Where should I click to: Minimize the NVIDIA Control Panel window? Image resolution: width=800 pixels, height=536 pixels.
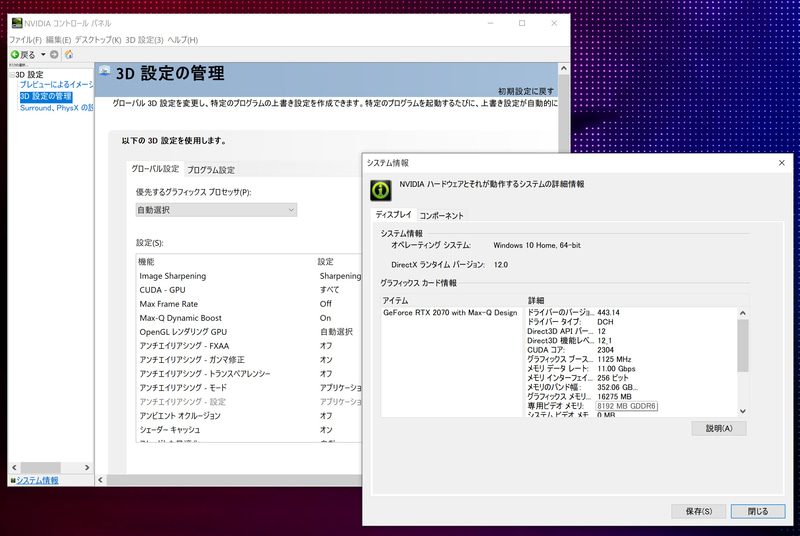pyautogui.click(x=490, y=23)
